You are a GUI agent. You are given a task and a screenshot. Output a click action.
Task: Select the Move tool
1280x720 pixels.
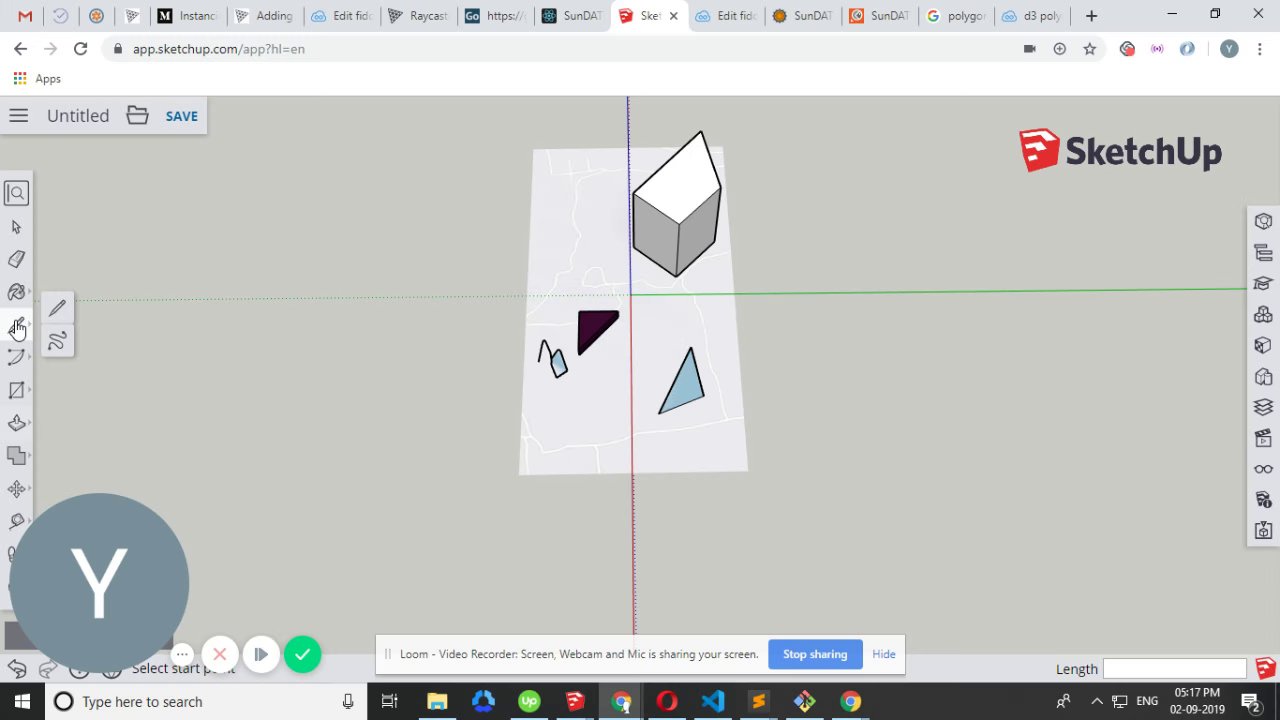16,489
